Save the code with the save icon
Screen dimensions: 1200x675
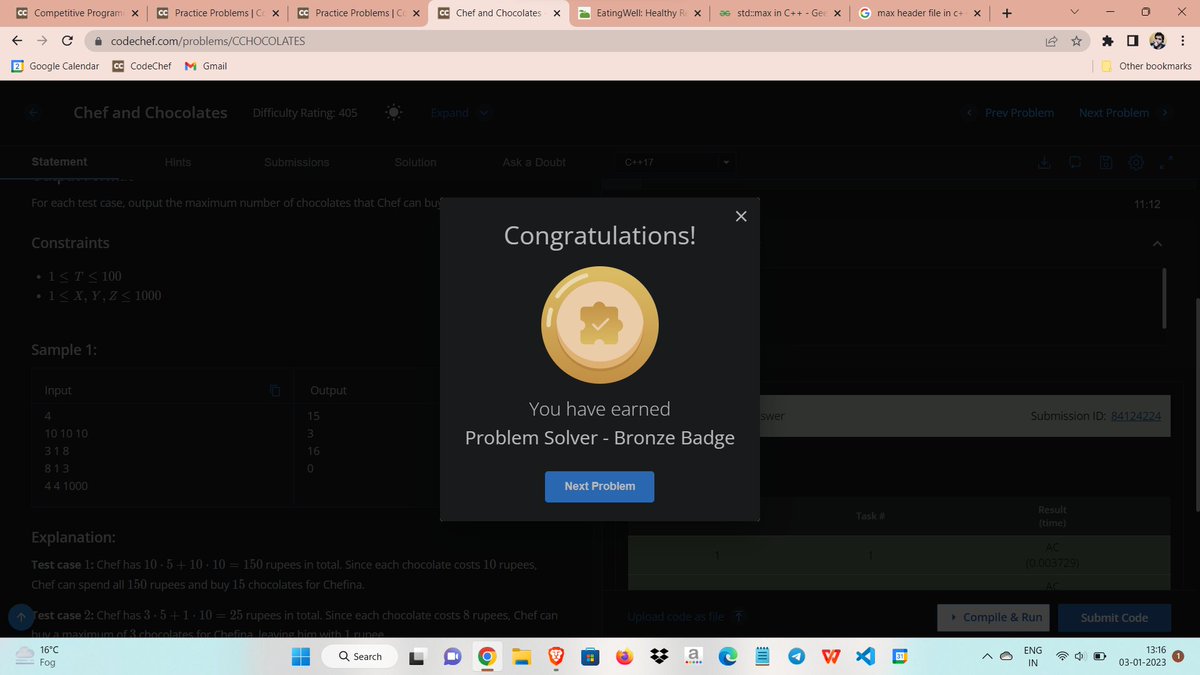[1105, 161]
